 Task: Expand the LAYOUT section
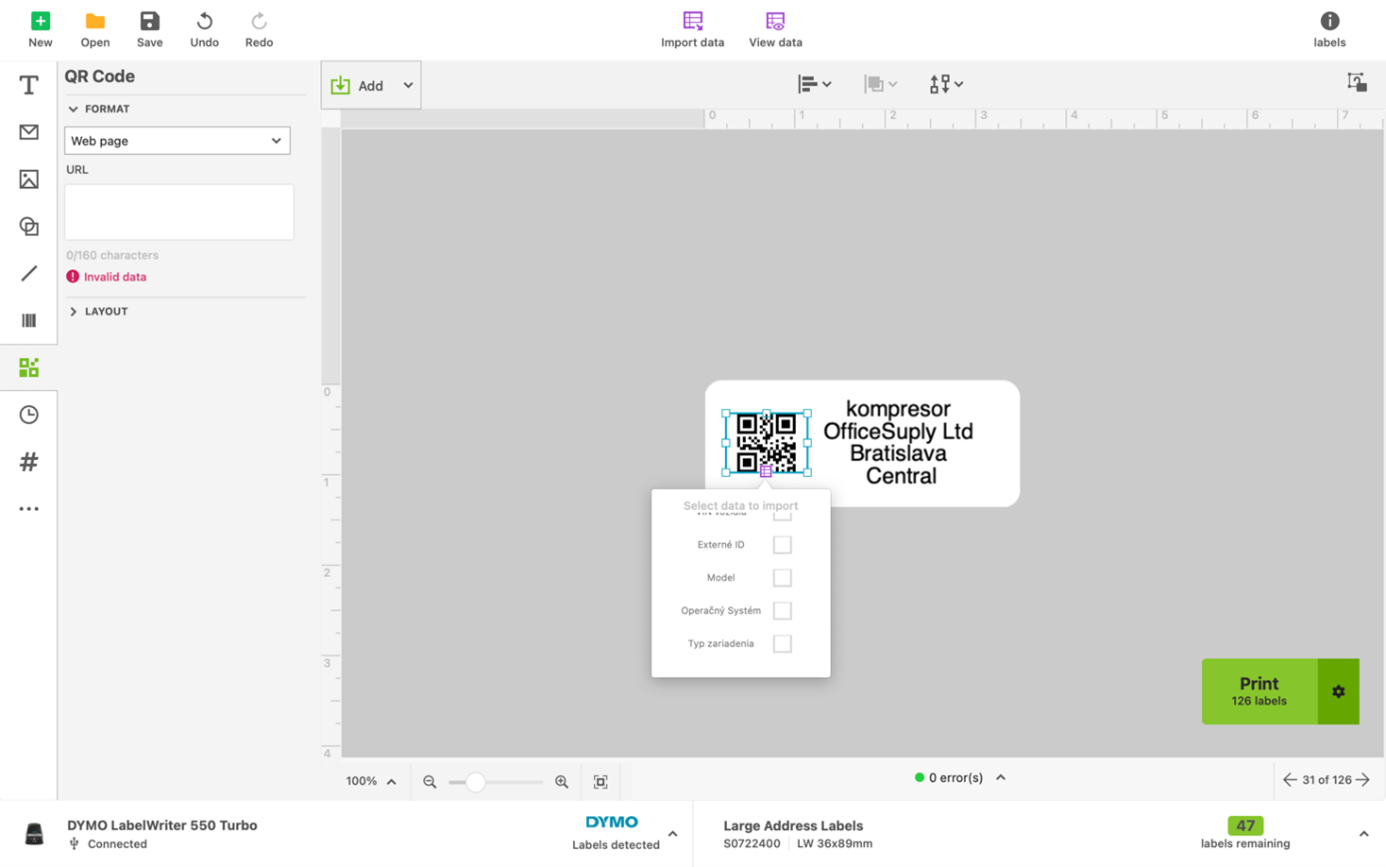(97, 311)
